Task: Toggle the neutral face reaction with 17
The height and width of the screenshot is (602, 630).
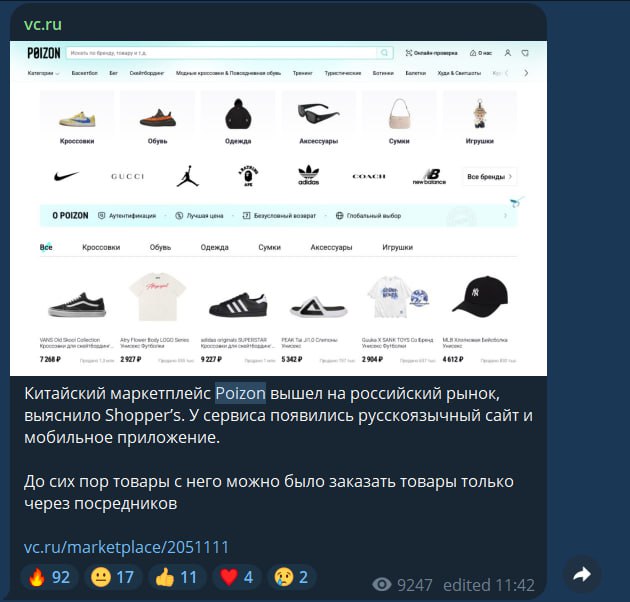Action: 113,577
